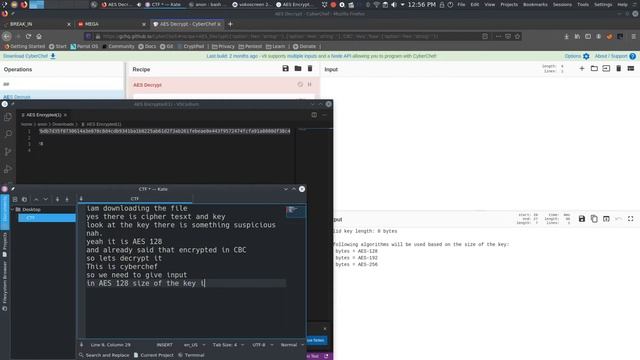Reset CyberChef pane layout

point(631,69)
